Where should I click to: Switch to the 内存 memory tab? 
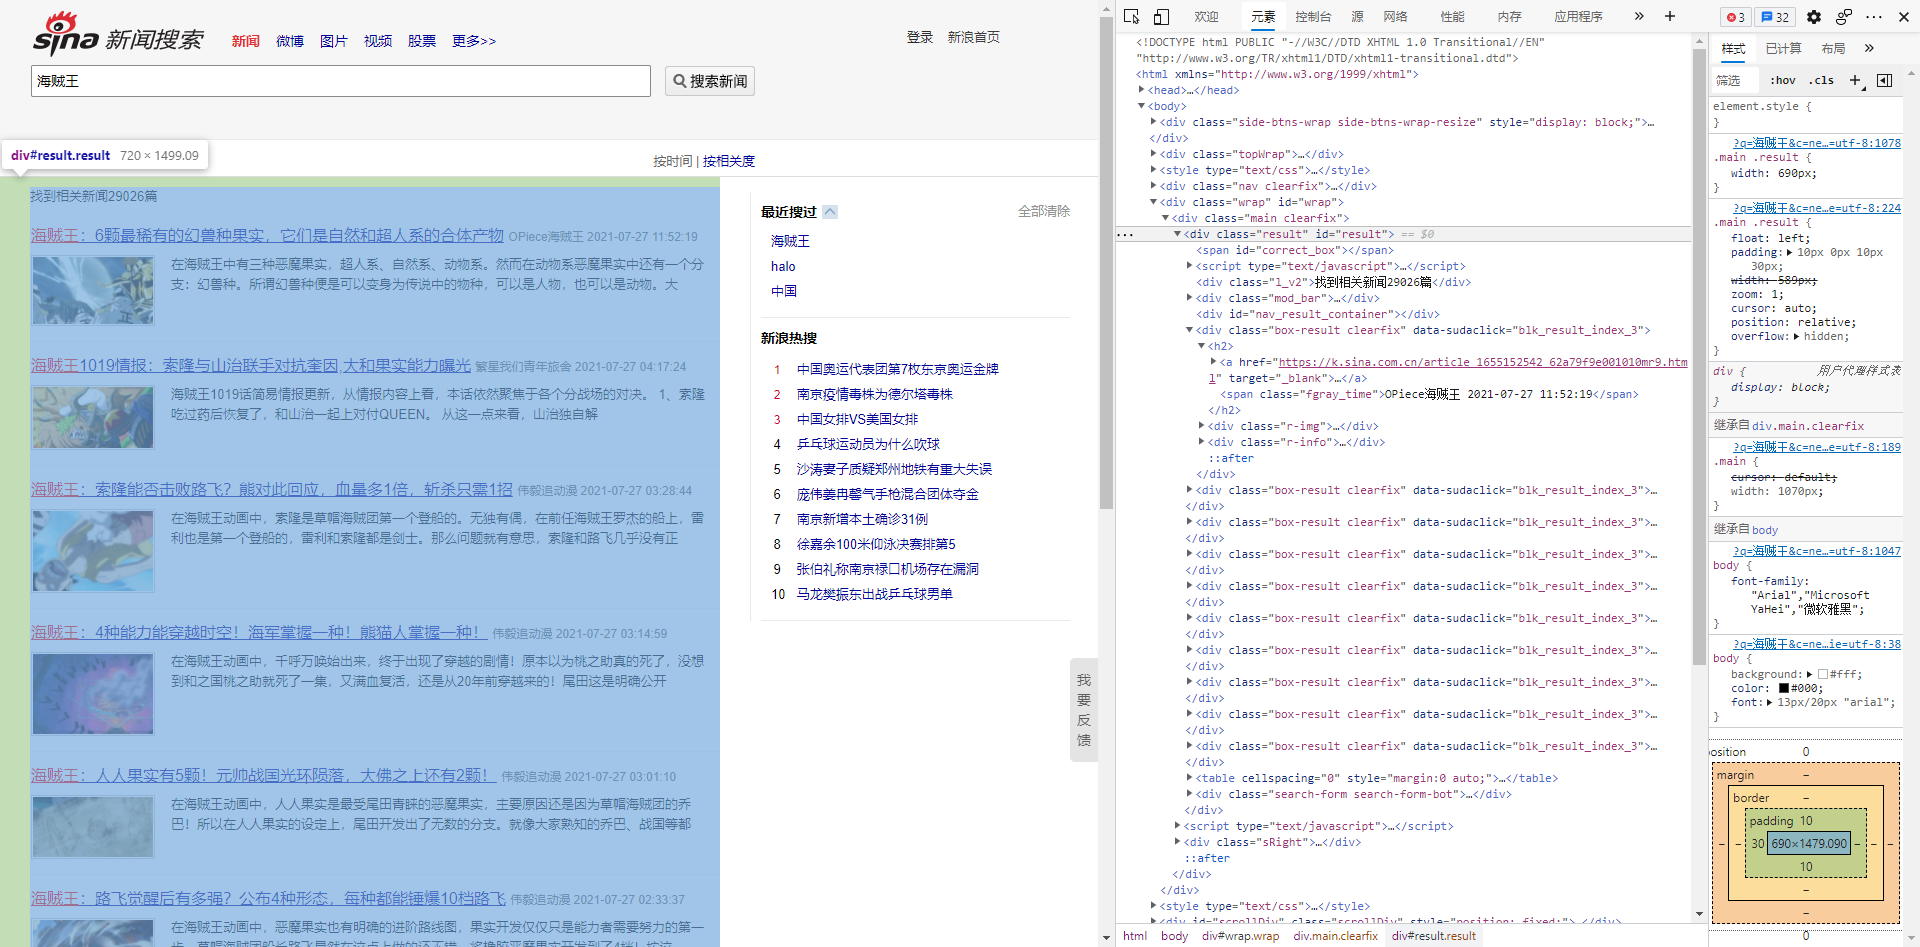click(x=1509, y=17)
